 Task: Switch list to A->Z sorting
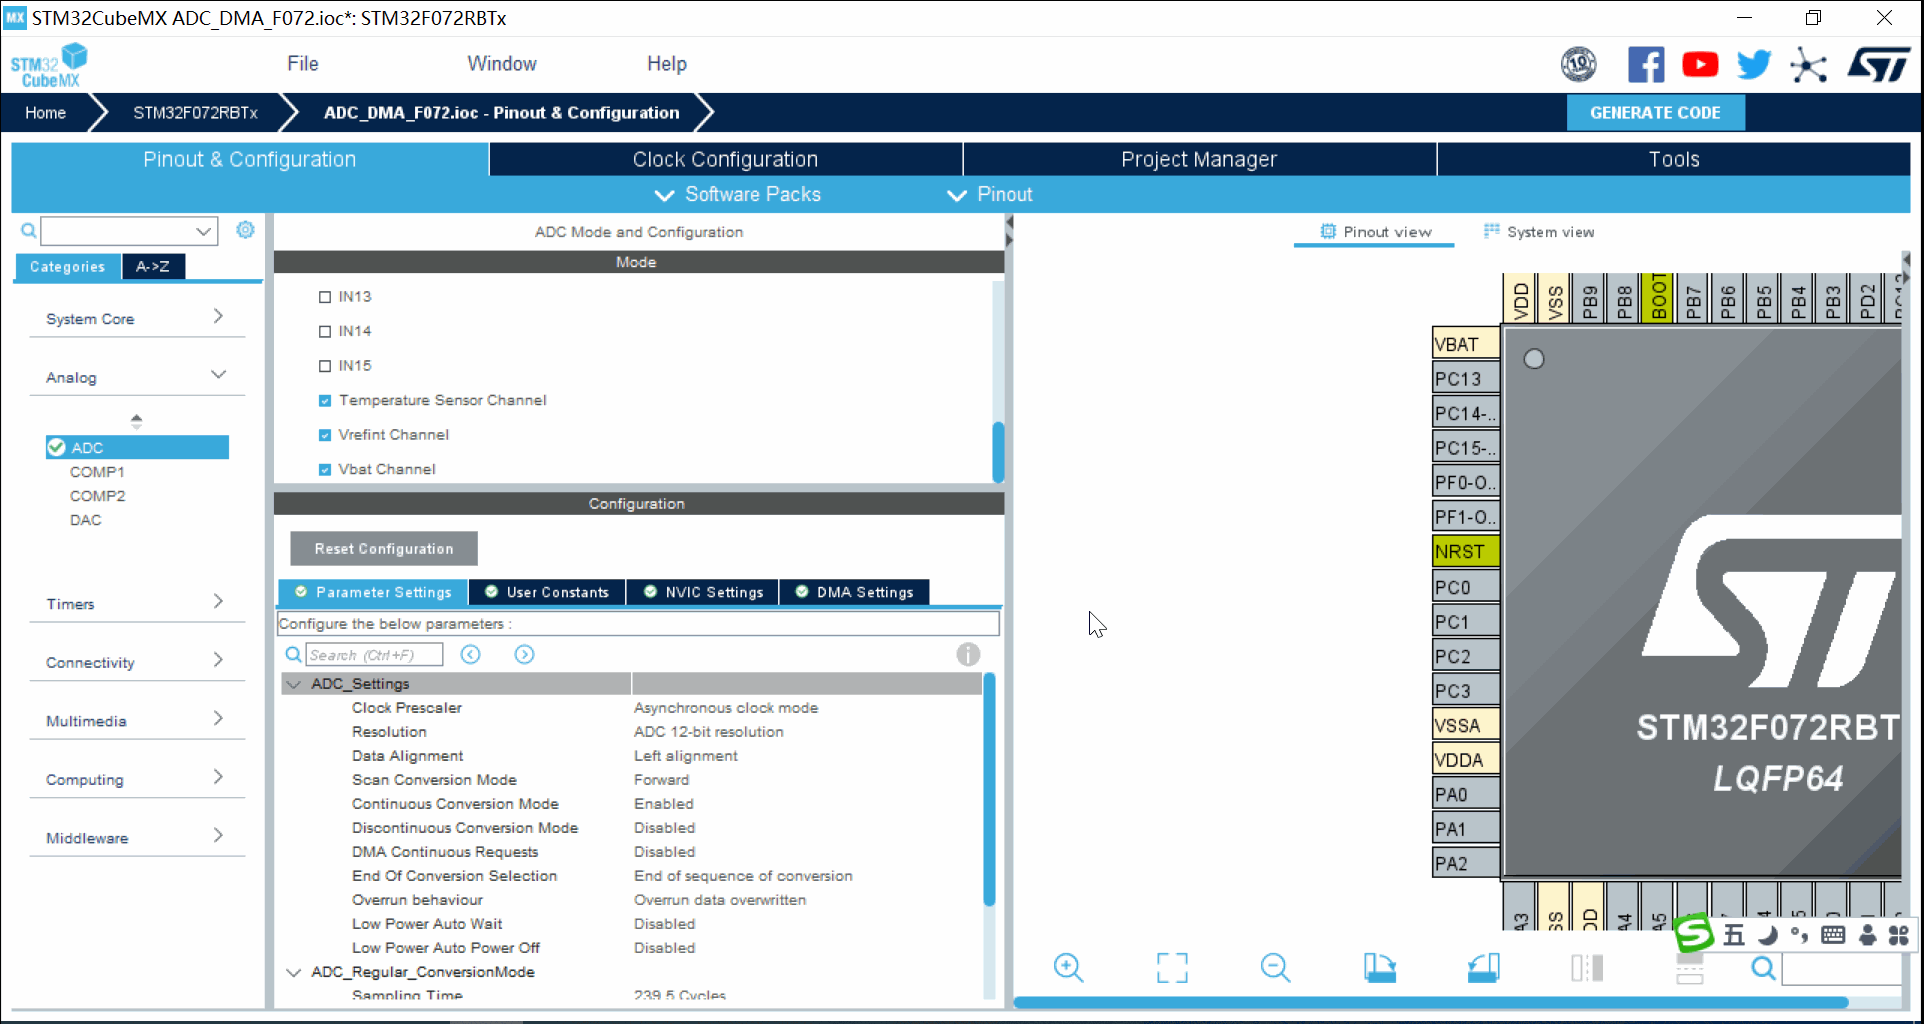153,267
